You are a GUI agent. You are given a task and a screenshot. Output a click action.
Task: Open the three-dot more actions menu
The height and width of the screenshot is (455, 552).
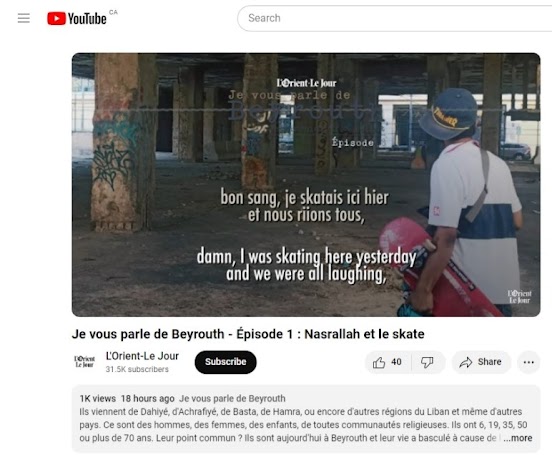point(528,362)
